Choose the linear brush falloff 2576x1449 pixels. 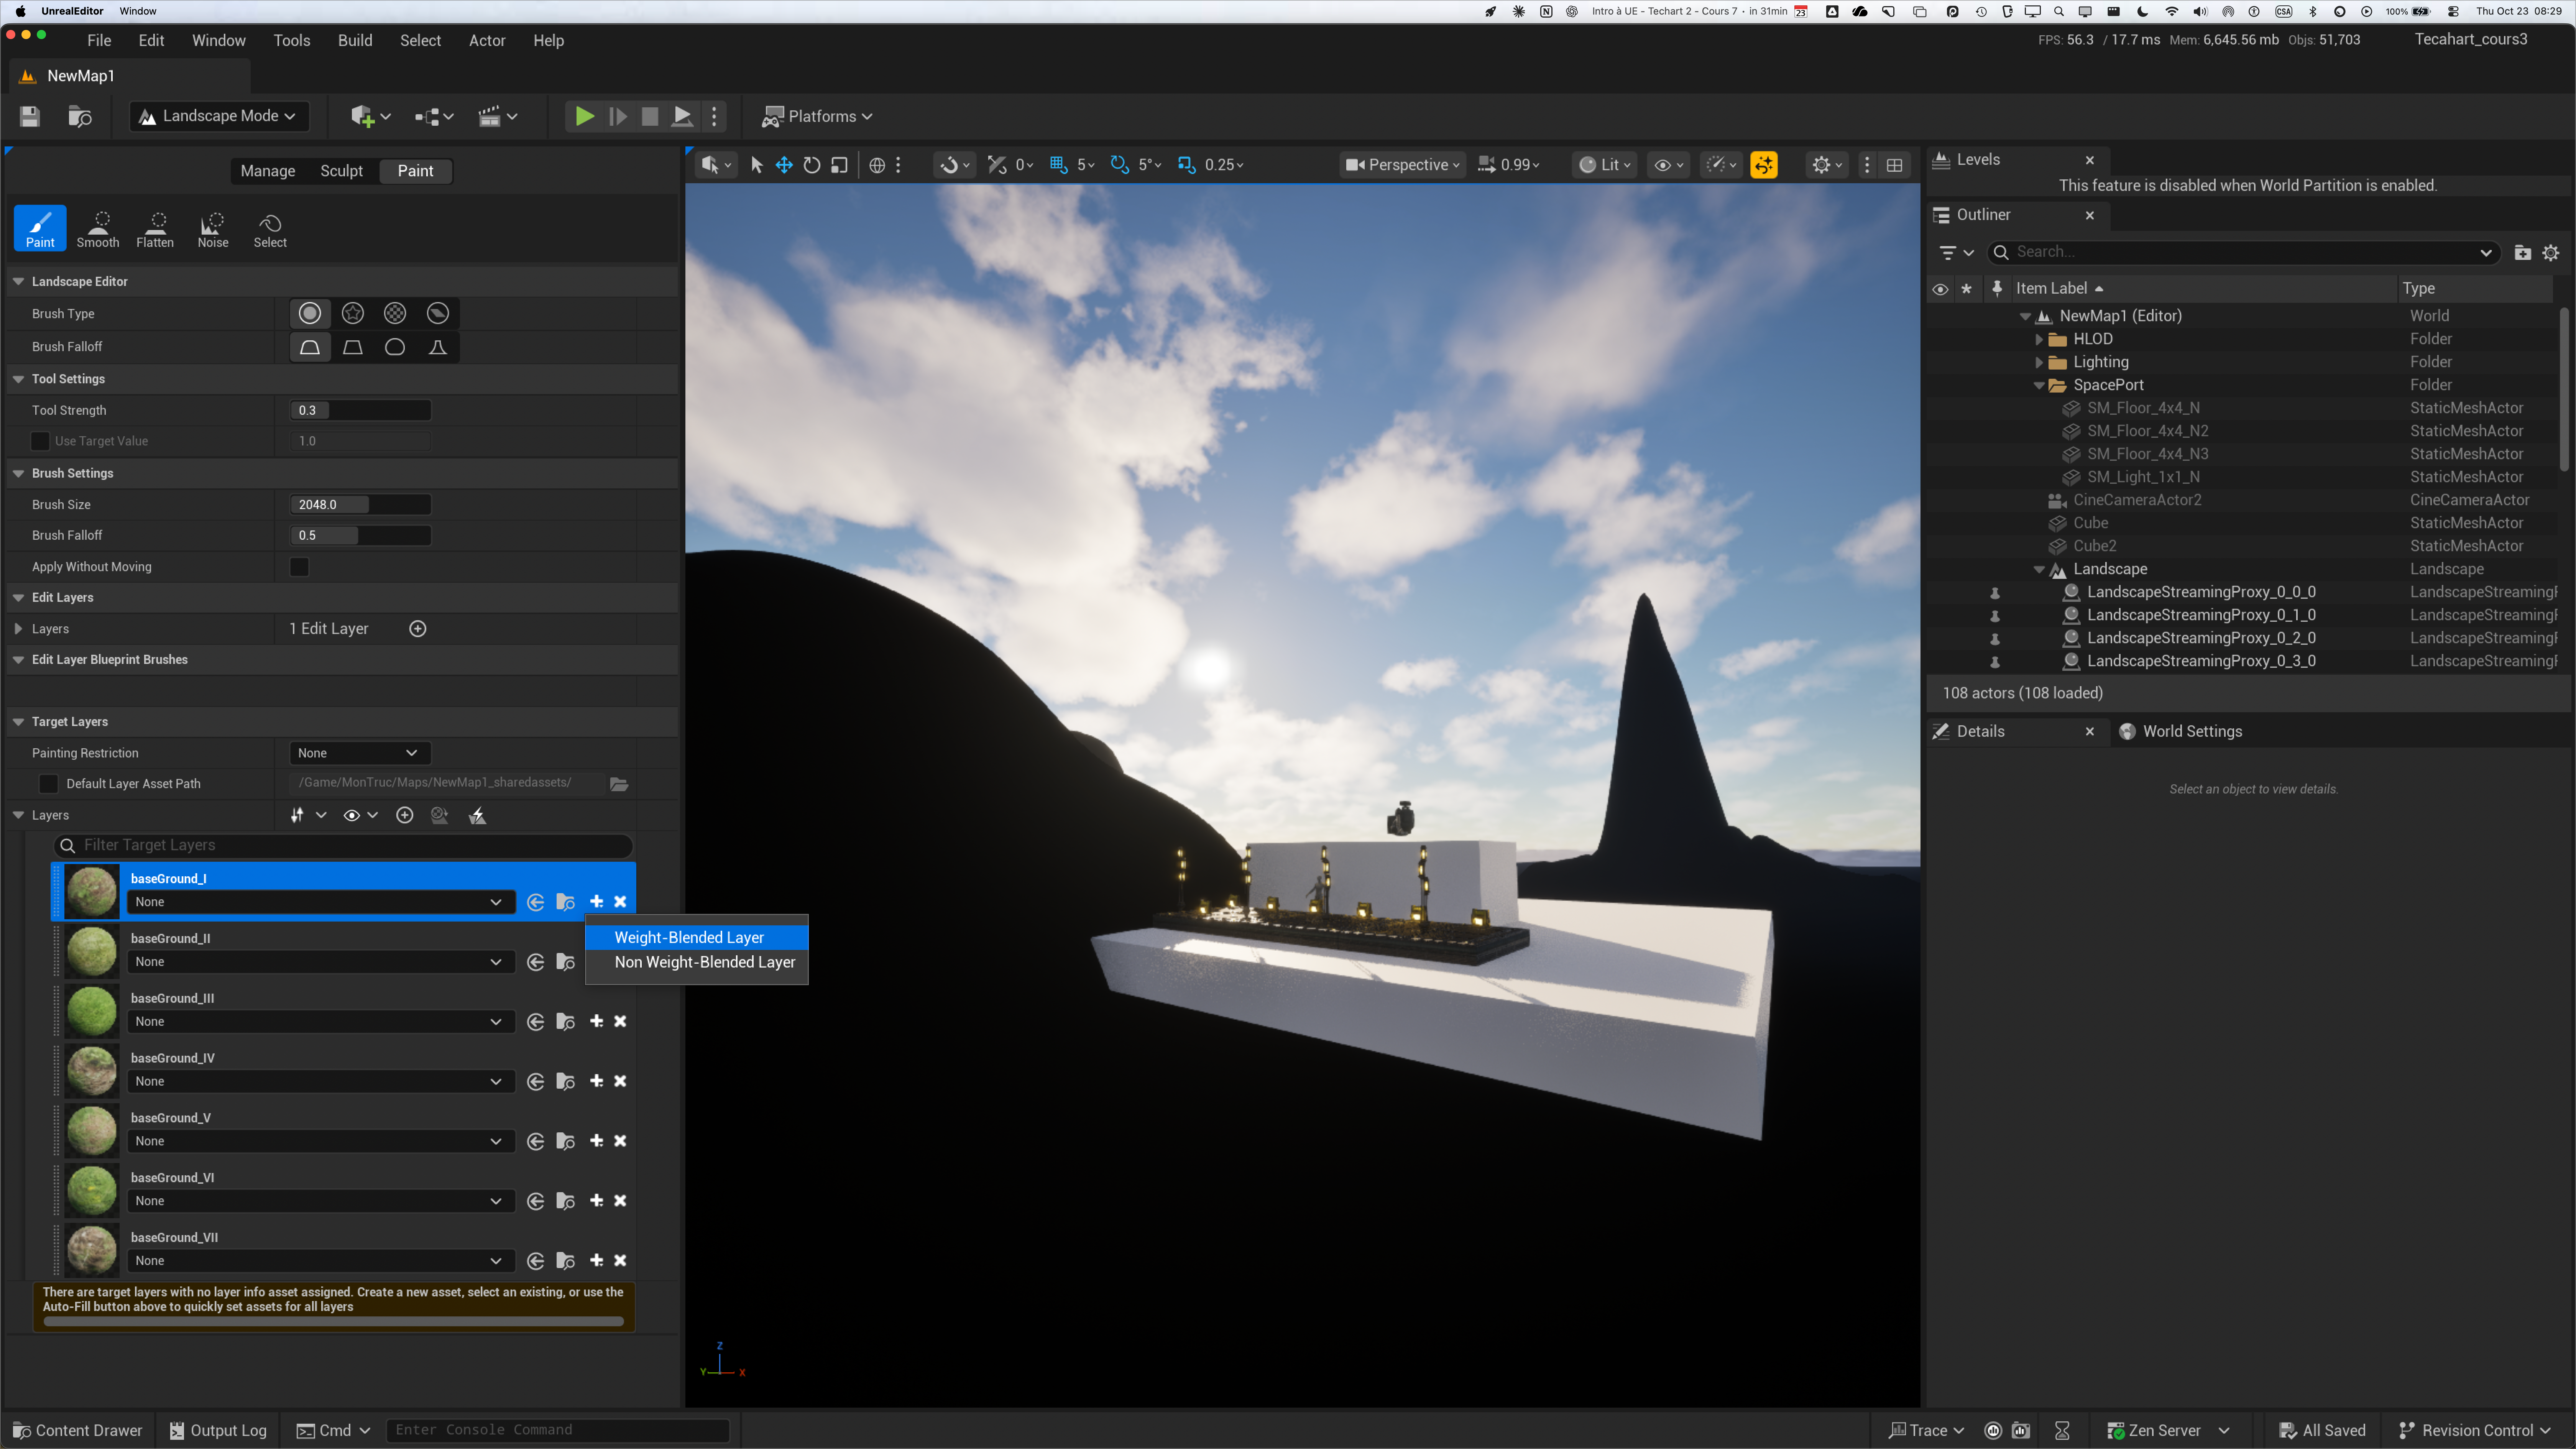tap(353, 347)
